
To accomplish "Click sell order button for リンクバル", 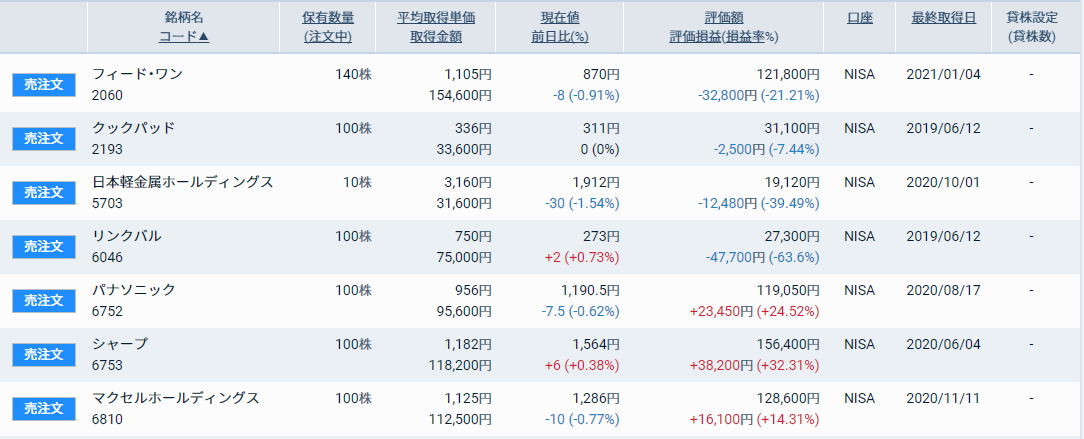I will (x=44, y=246).
